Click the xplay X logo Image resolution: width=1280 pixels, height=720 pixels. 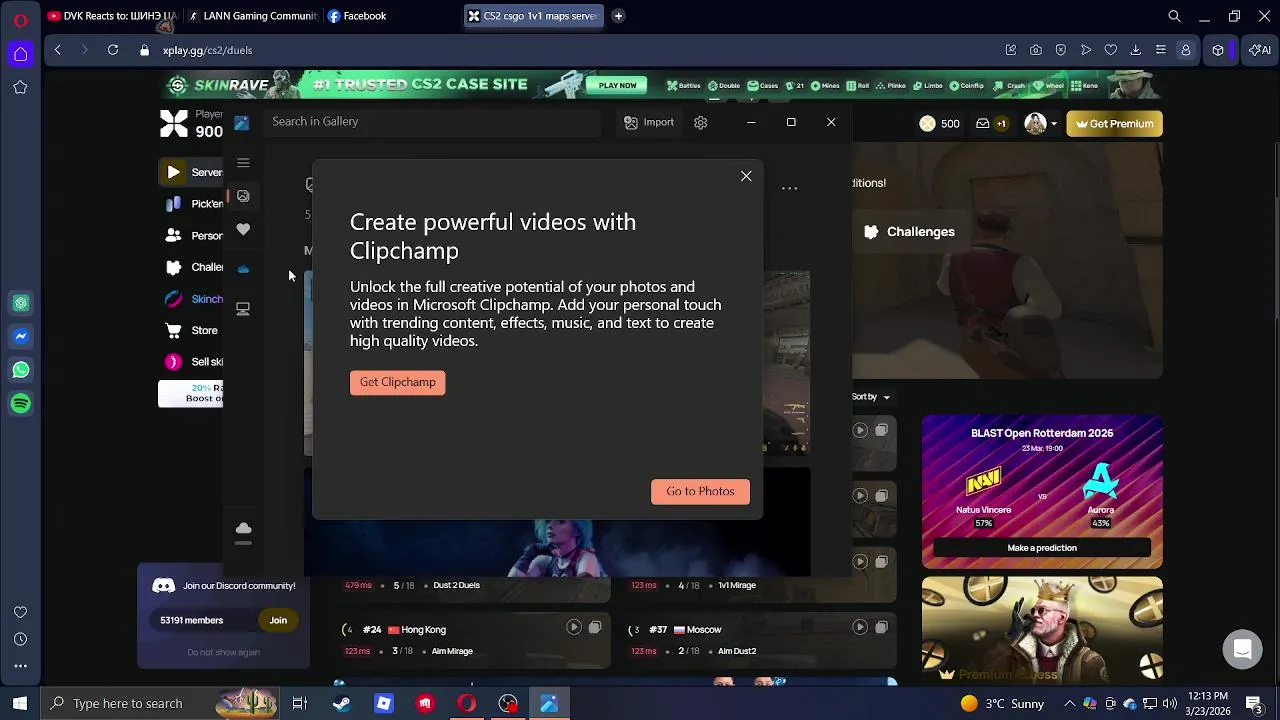174,124
